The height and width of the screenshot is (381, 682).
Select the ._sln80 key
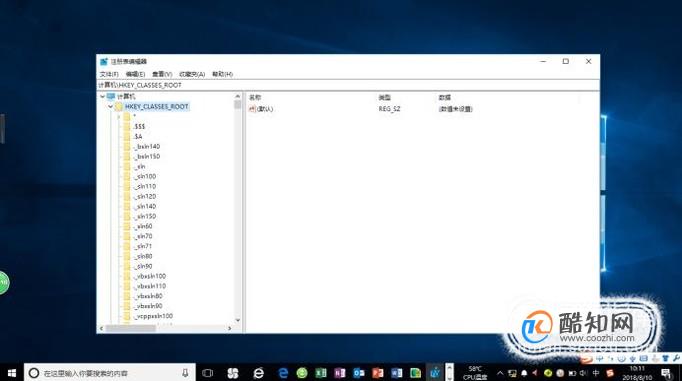coord(143,257)
